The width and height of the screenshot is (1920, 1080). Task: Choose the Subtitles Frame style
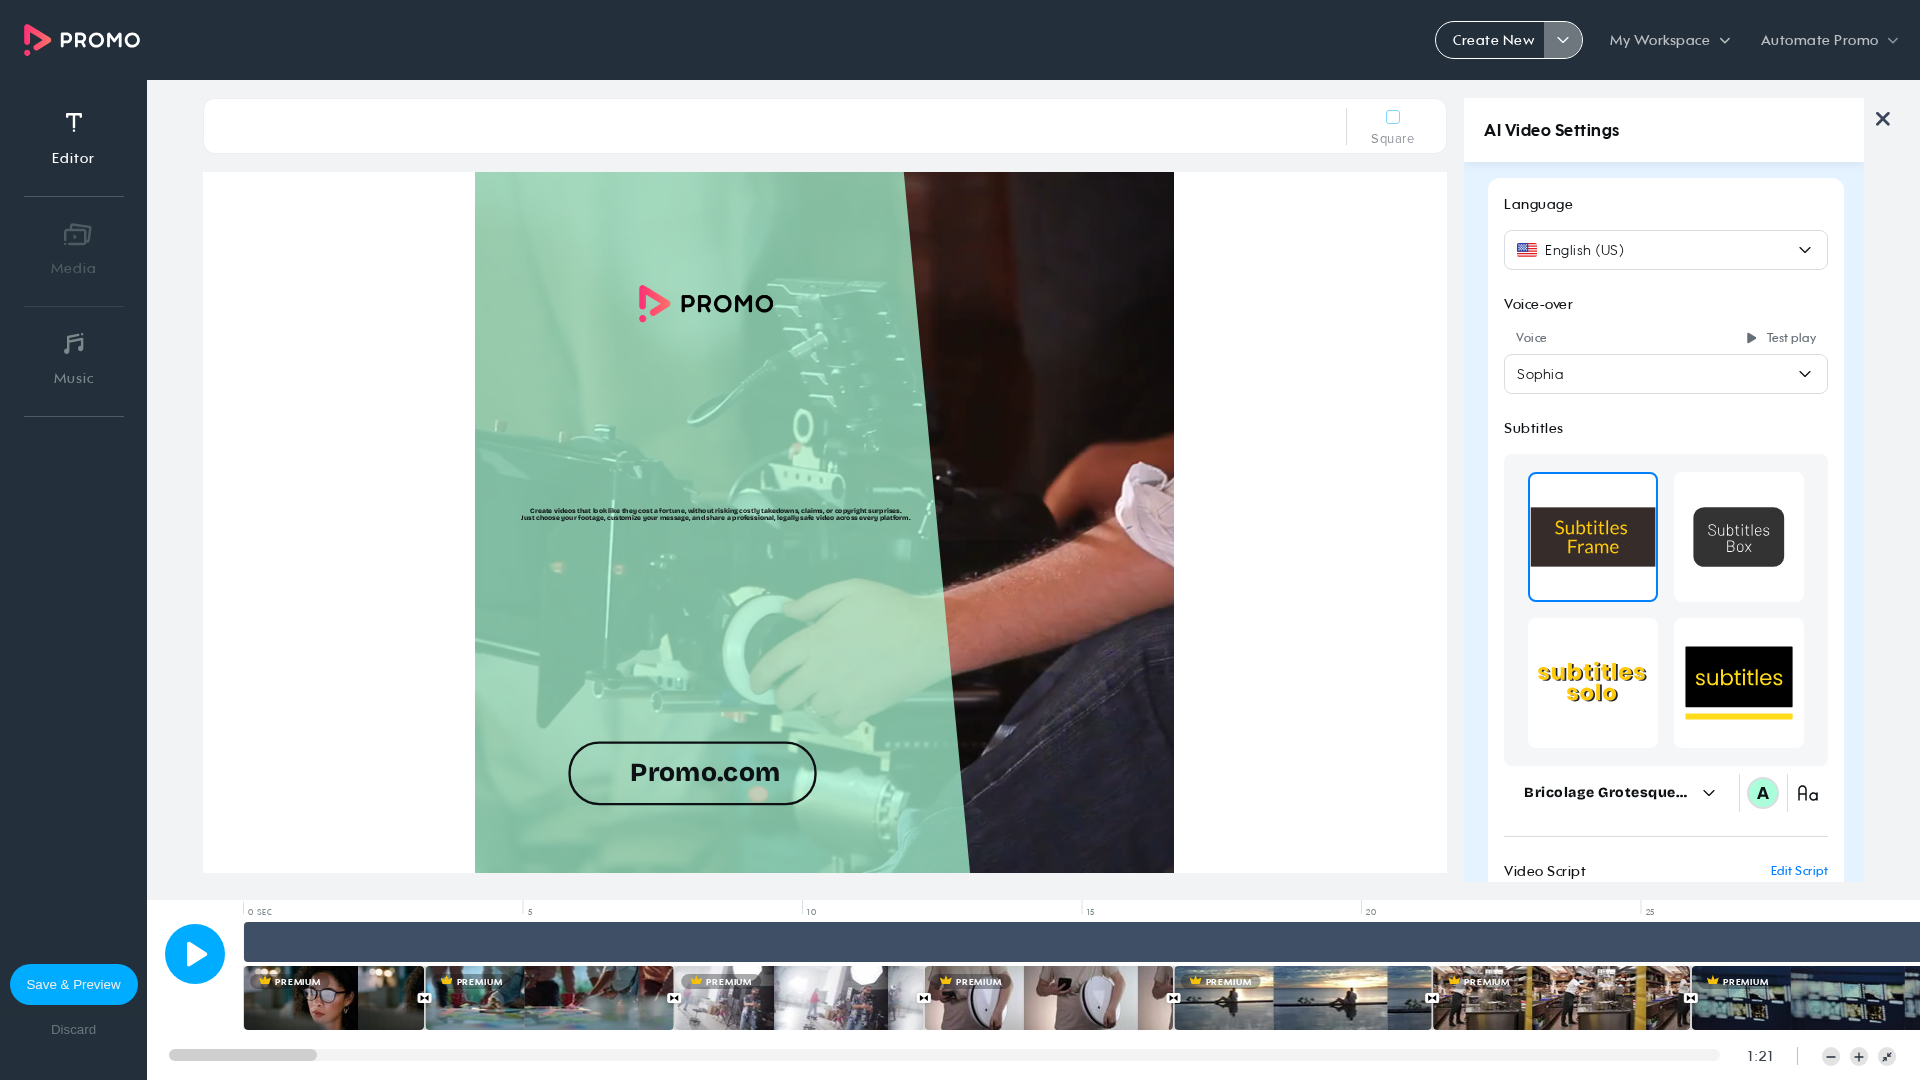point(1593,537)
